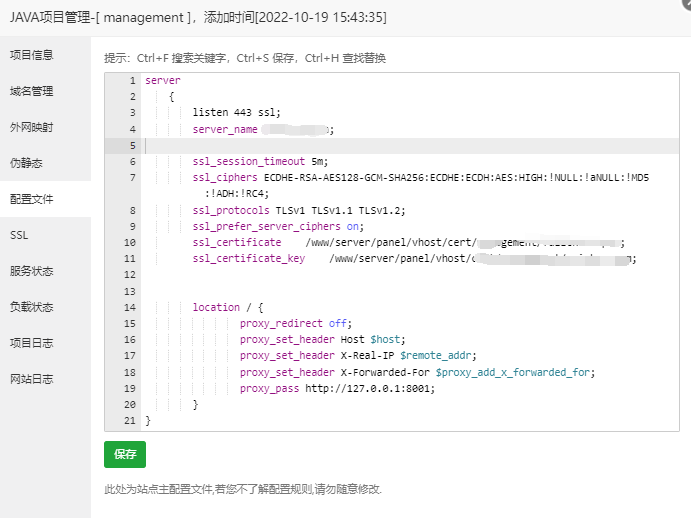
Task: Click the 'proxy_redirect' directive
Action: [281, 324]
